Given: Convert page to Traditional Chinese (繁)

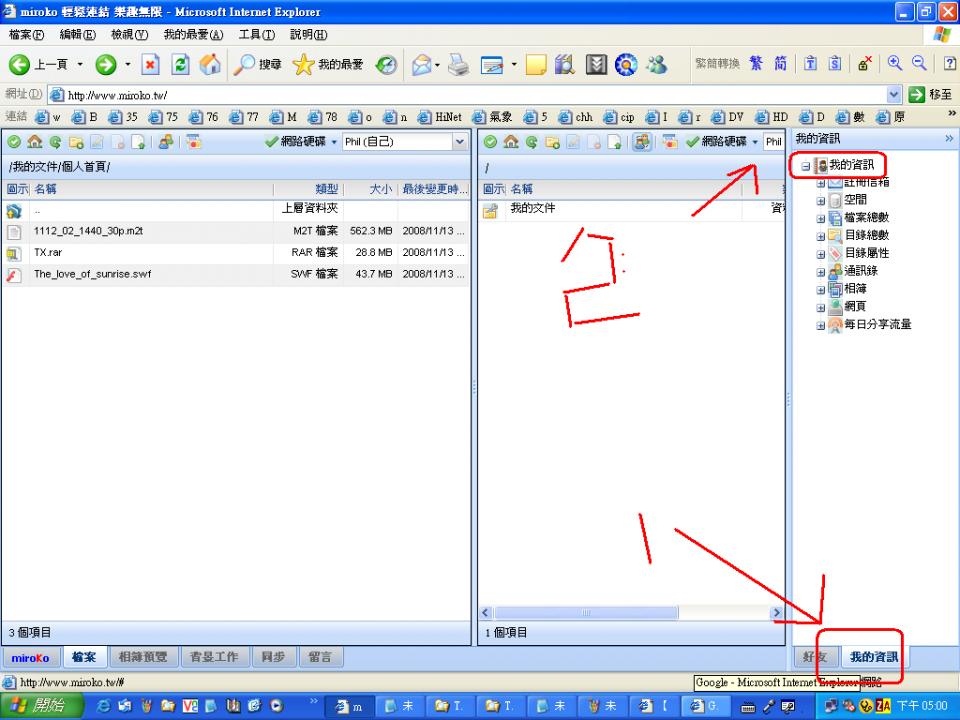Looking at the screenshot, I should pyautogui.click(x=756, y=63).
